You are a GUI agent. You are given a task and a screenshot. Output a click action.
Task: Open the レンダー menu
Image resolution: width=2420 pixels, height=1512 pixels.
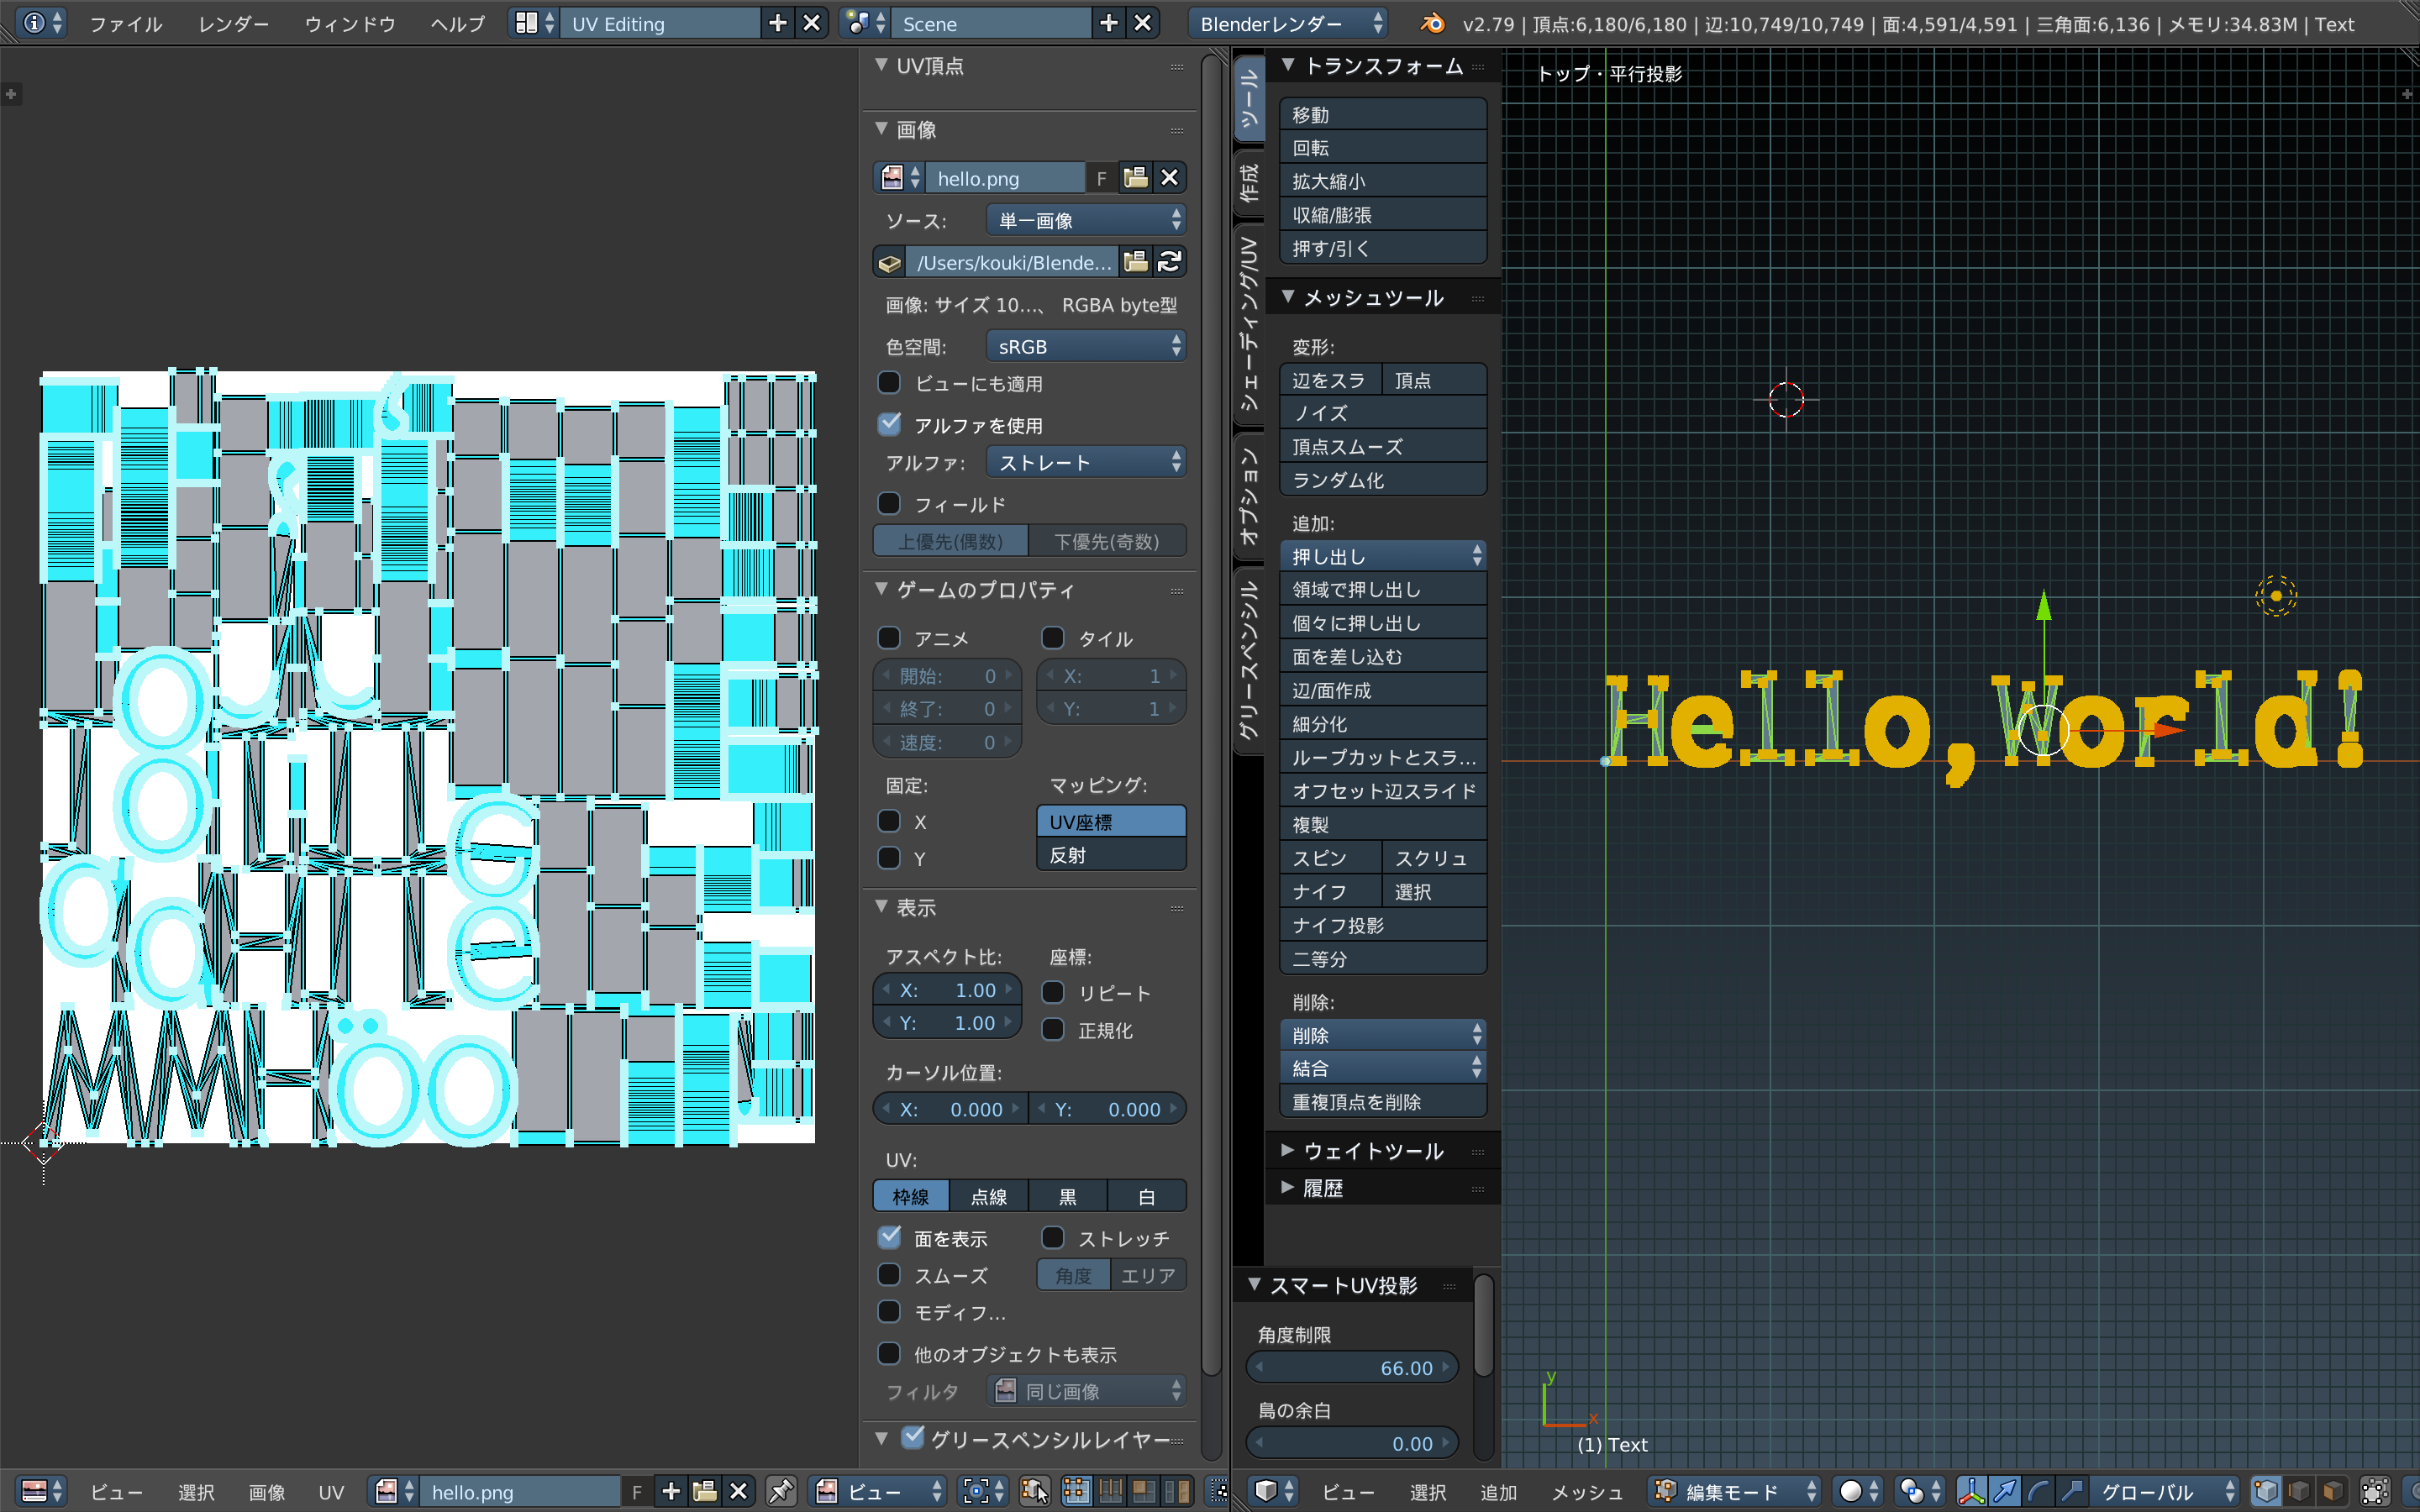click(233, 24)
